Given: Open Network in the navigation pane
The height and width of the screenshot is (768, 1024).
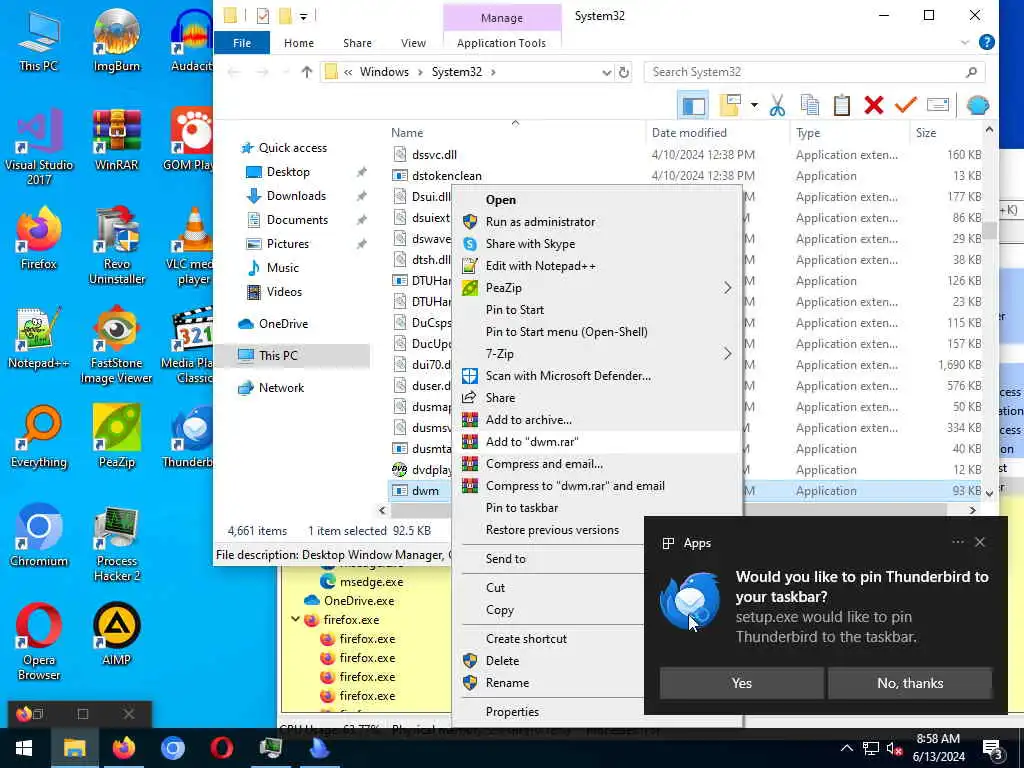Looking at the screenshot, I should [x=281, y=388].
